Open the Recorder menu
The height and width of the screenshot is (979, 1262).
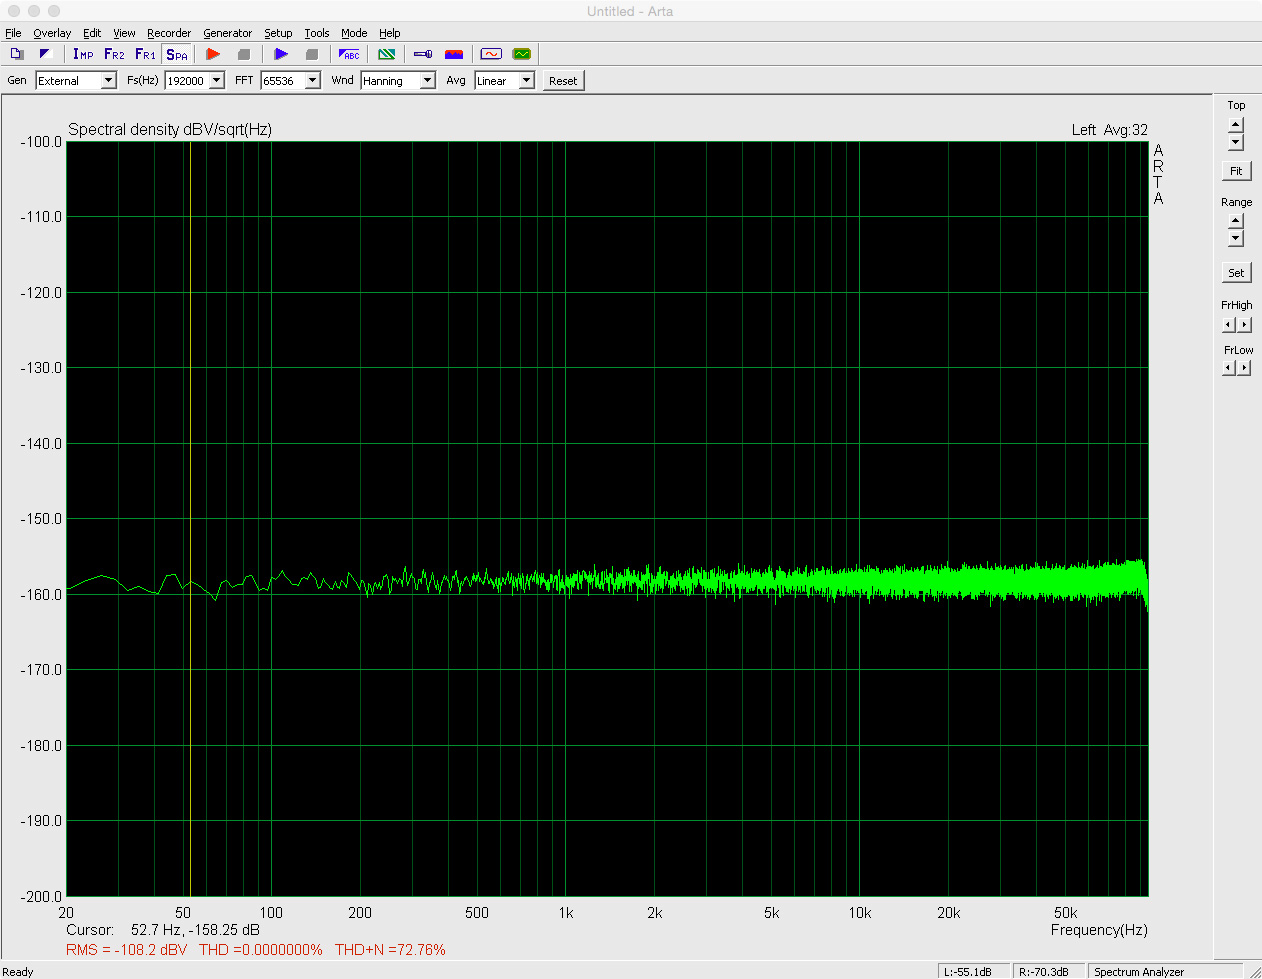point(169,33)
